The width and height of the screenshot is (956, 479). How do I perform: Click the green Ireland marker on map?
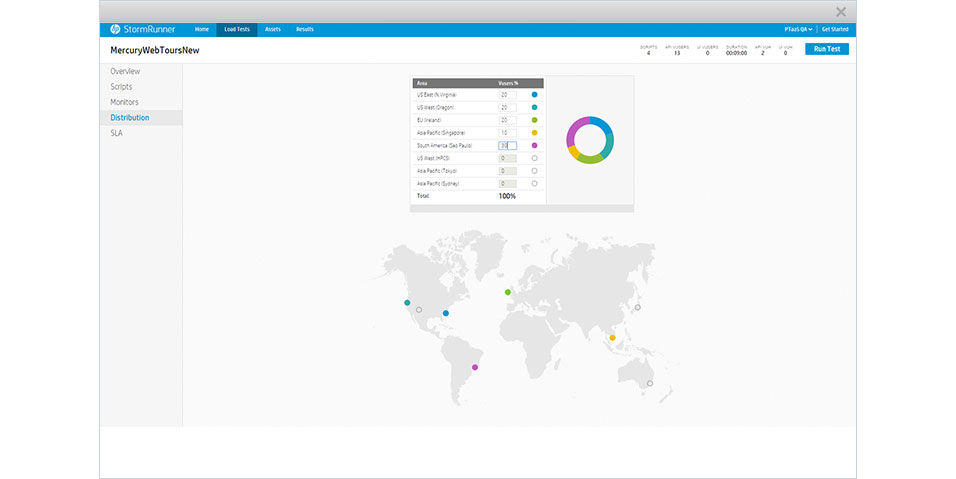pos(508,292)
